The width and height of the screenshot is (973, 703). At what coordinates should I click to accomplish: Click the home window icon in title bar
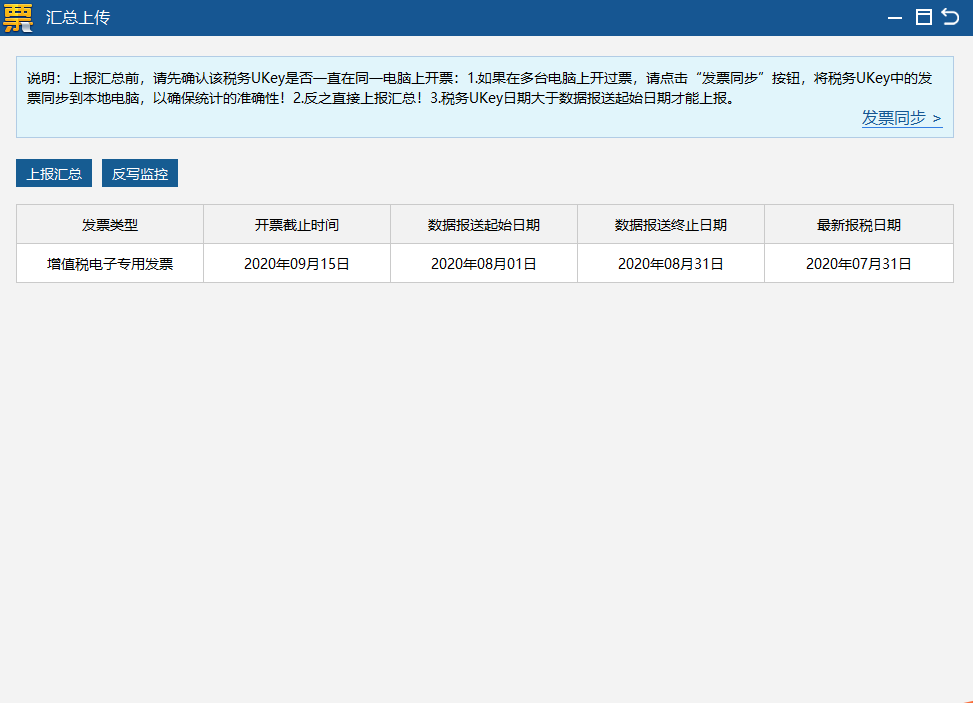point(923,16)
